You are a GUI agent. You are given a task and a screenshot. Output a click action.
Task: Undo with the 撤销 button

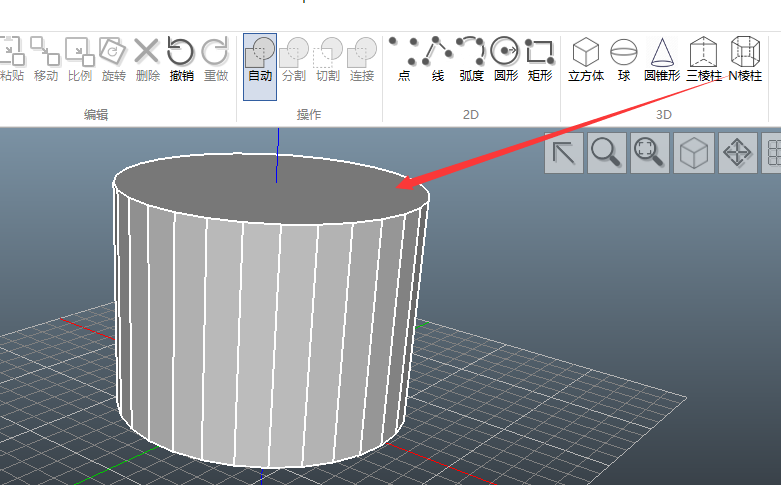click(181, 59)
